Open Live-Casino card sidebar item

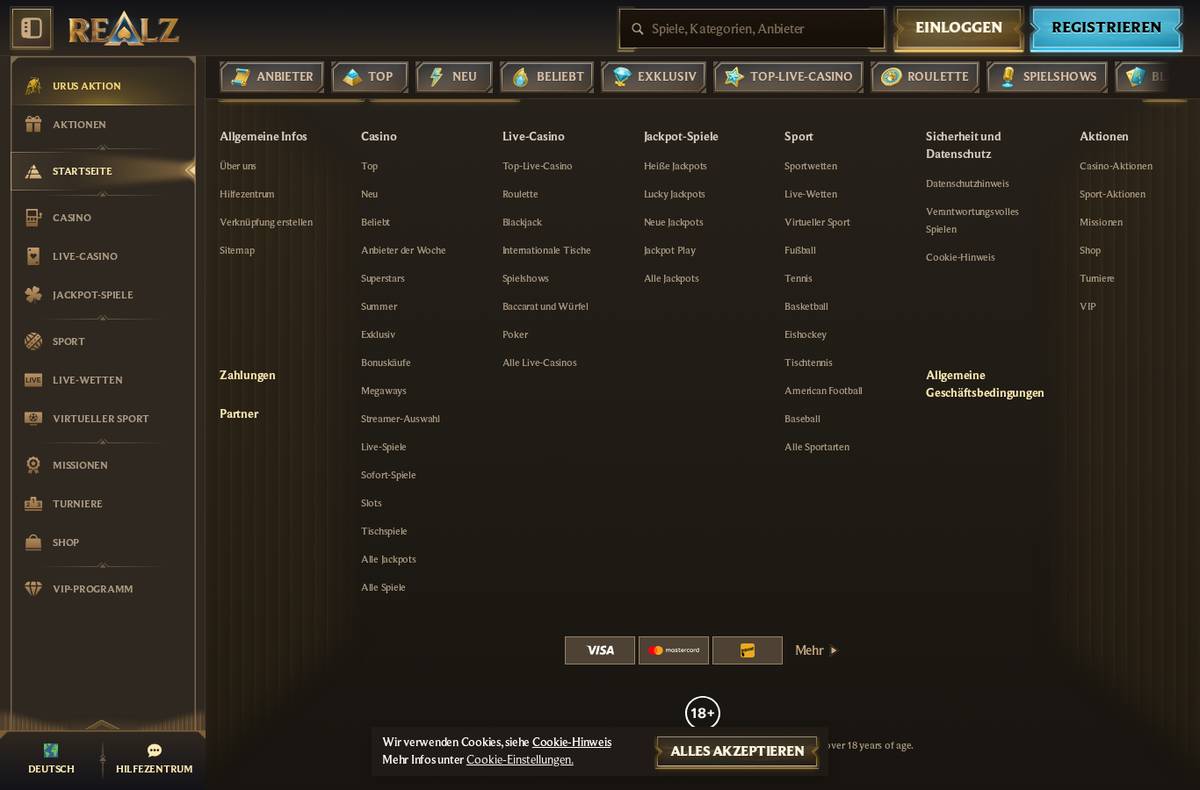[x=33, y=256]
